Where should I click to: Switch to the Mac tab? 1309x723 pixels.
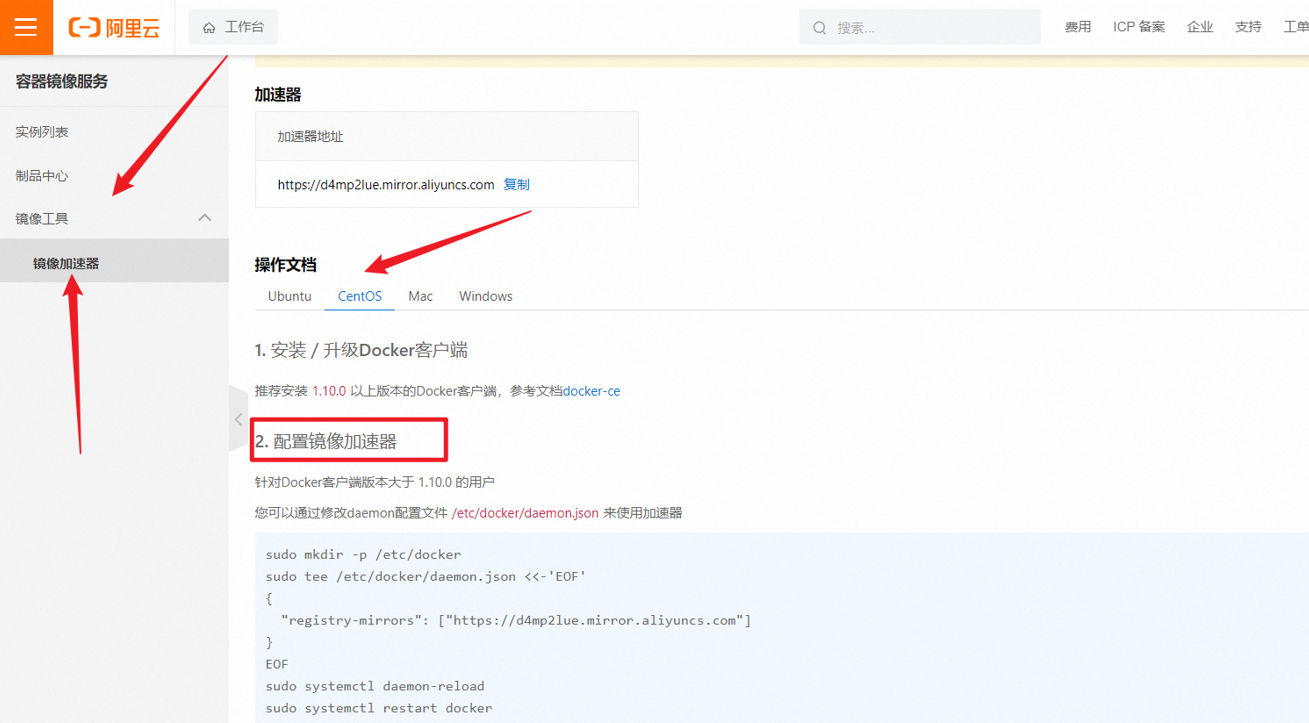click(420, 296)
